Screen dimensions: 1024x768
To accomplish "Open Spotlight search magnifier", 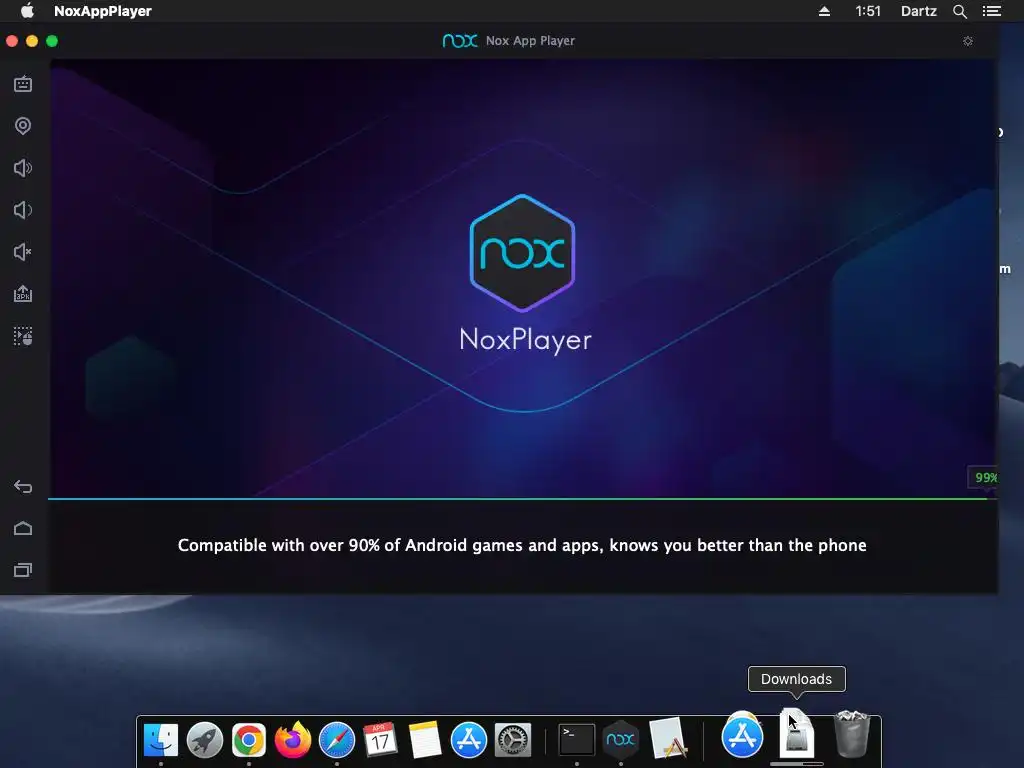I will click(x=959, y=11).
